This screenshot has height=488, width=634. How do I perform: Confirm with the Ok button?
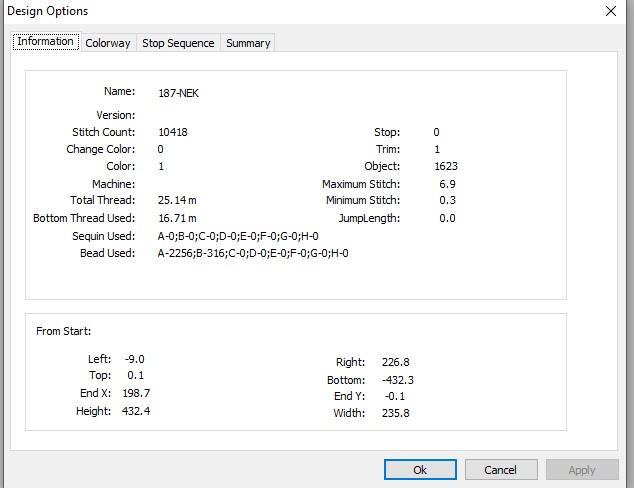[420, 470]
